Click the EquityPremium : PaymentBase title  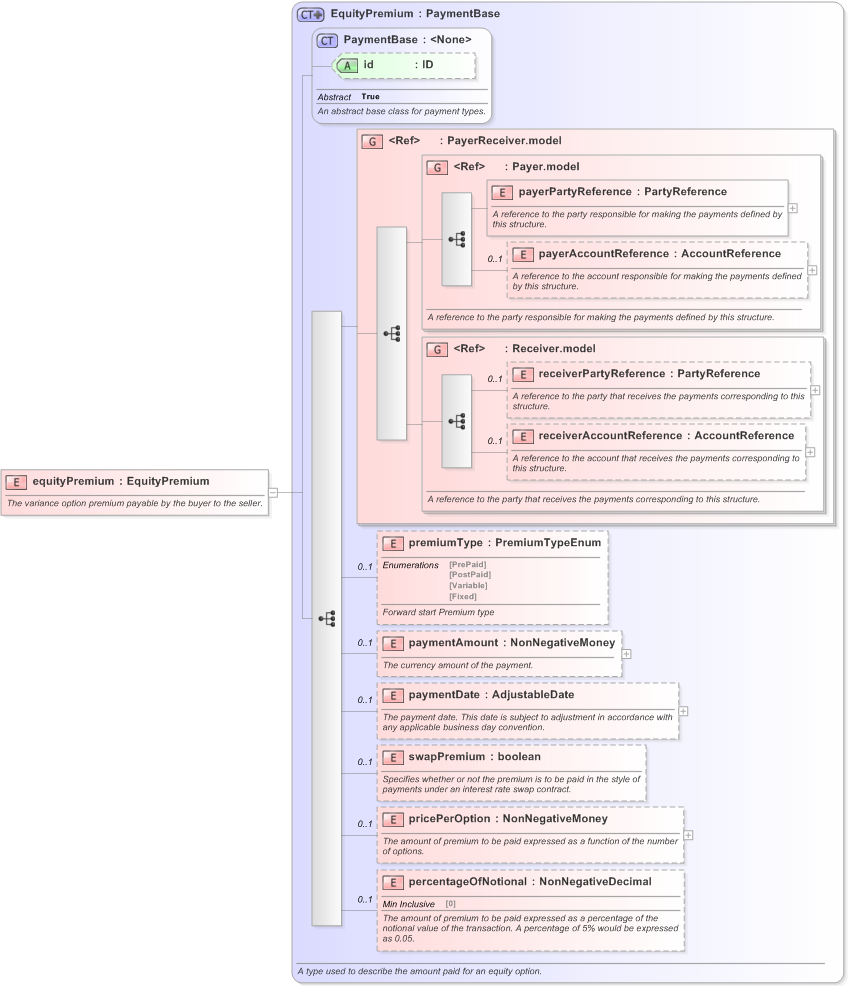tap(415, 14)
